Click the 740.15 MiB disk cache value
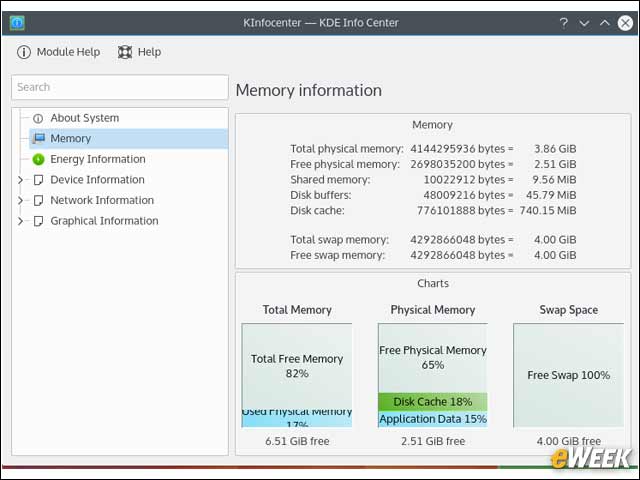The width and height of the screenshot is (640, 480). pyautogui.click(x=548, y=211)
